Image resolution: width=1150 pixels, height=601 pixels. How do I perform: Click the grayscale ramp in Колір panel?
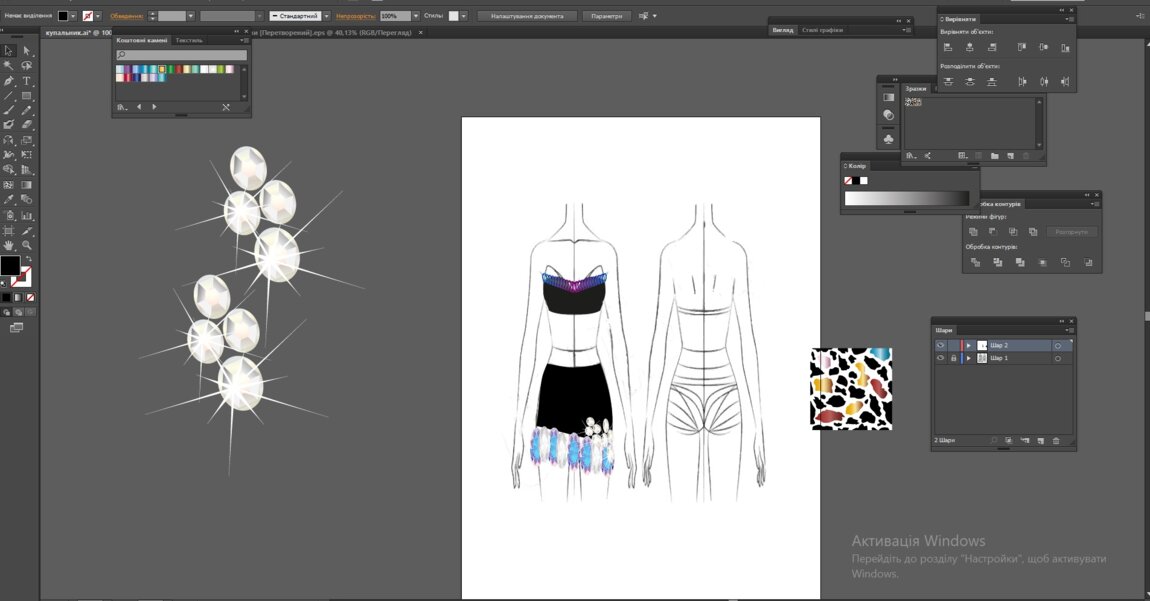coord(906,199)
